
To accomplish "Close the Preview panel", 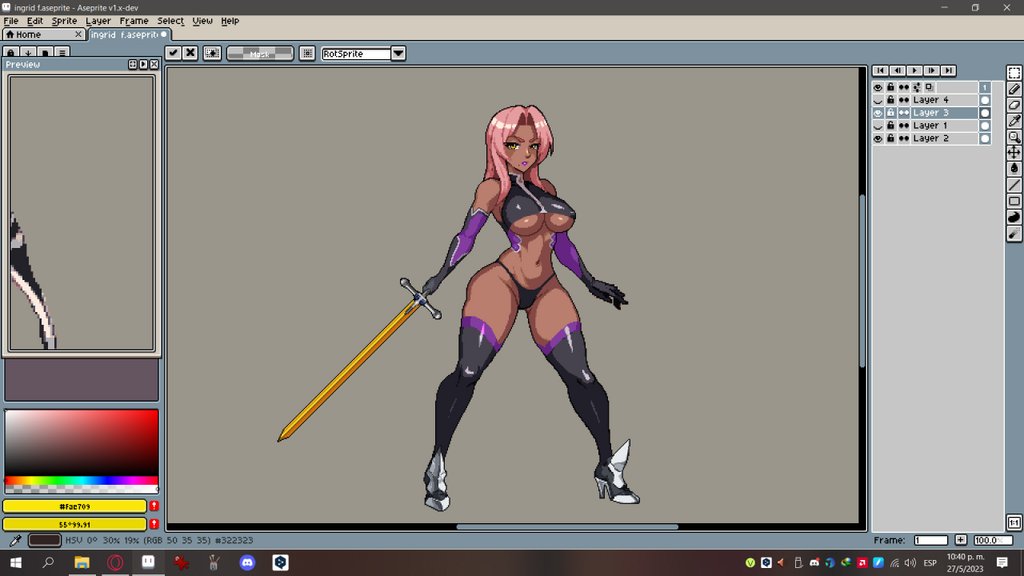I will click(154, 64).
